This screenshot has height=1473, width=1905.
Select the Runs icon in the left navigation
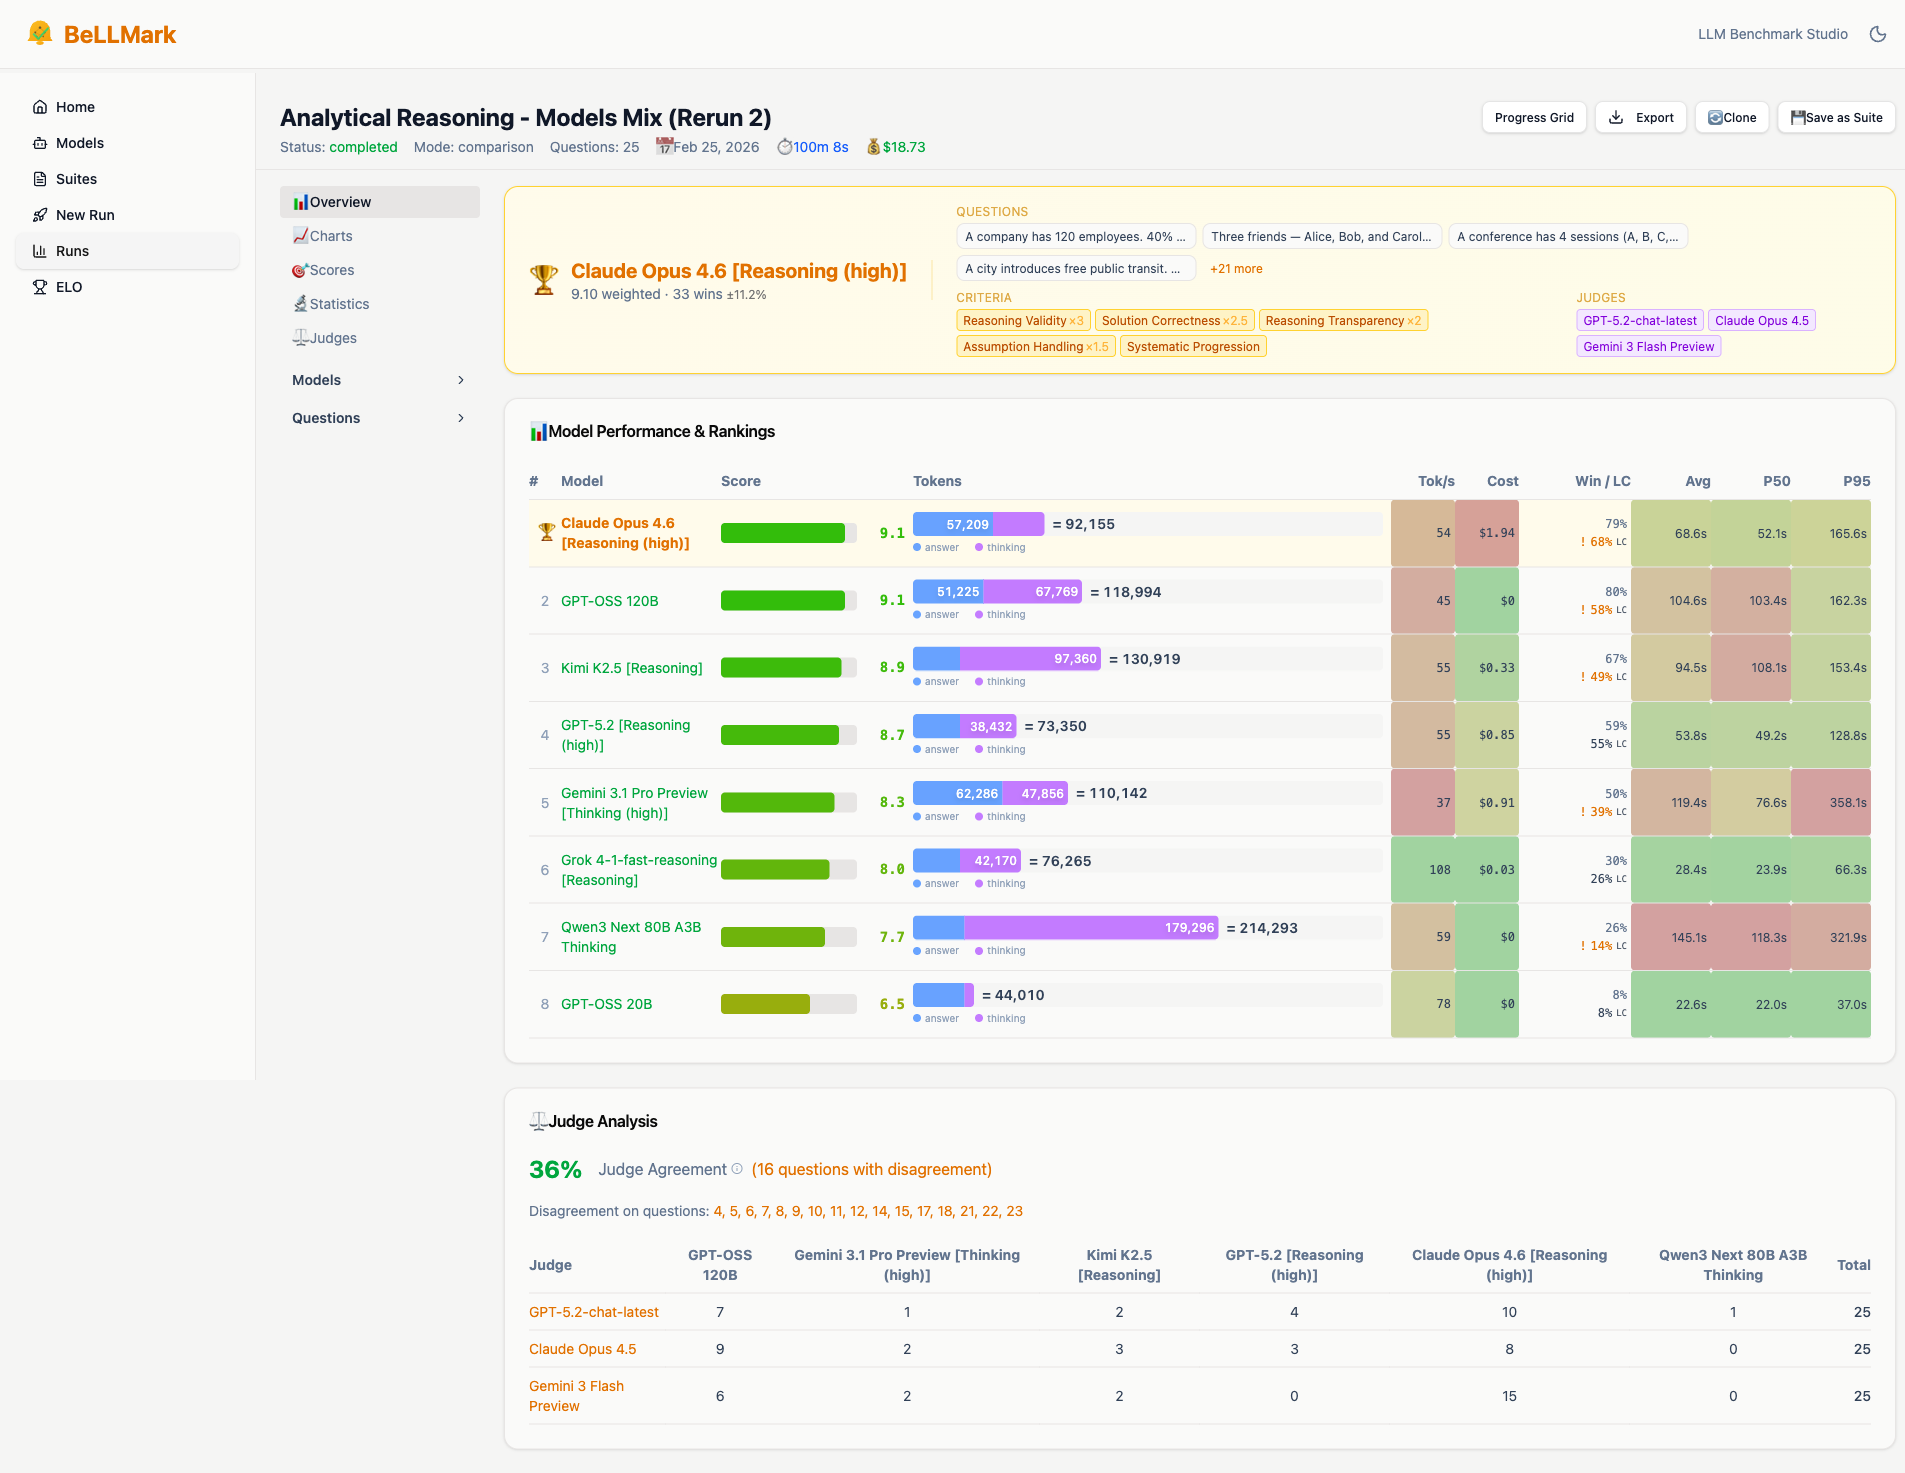(x=41, y=250)
